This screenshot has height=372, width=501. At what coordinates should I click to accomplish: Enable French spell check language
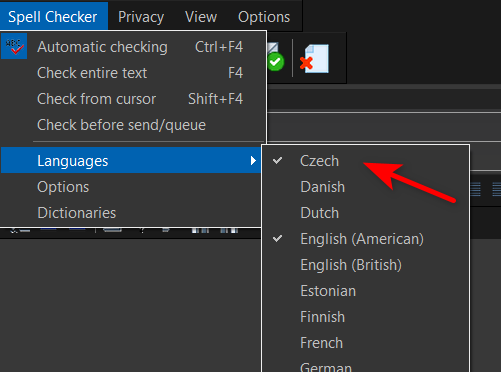[x=366, y=343]
